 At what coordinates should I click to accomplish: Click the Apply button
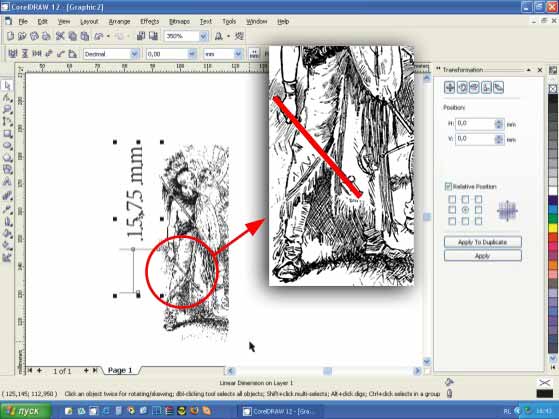pyautogui.click(x=483, y=256)
